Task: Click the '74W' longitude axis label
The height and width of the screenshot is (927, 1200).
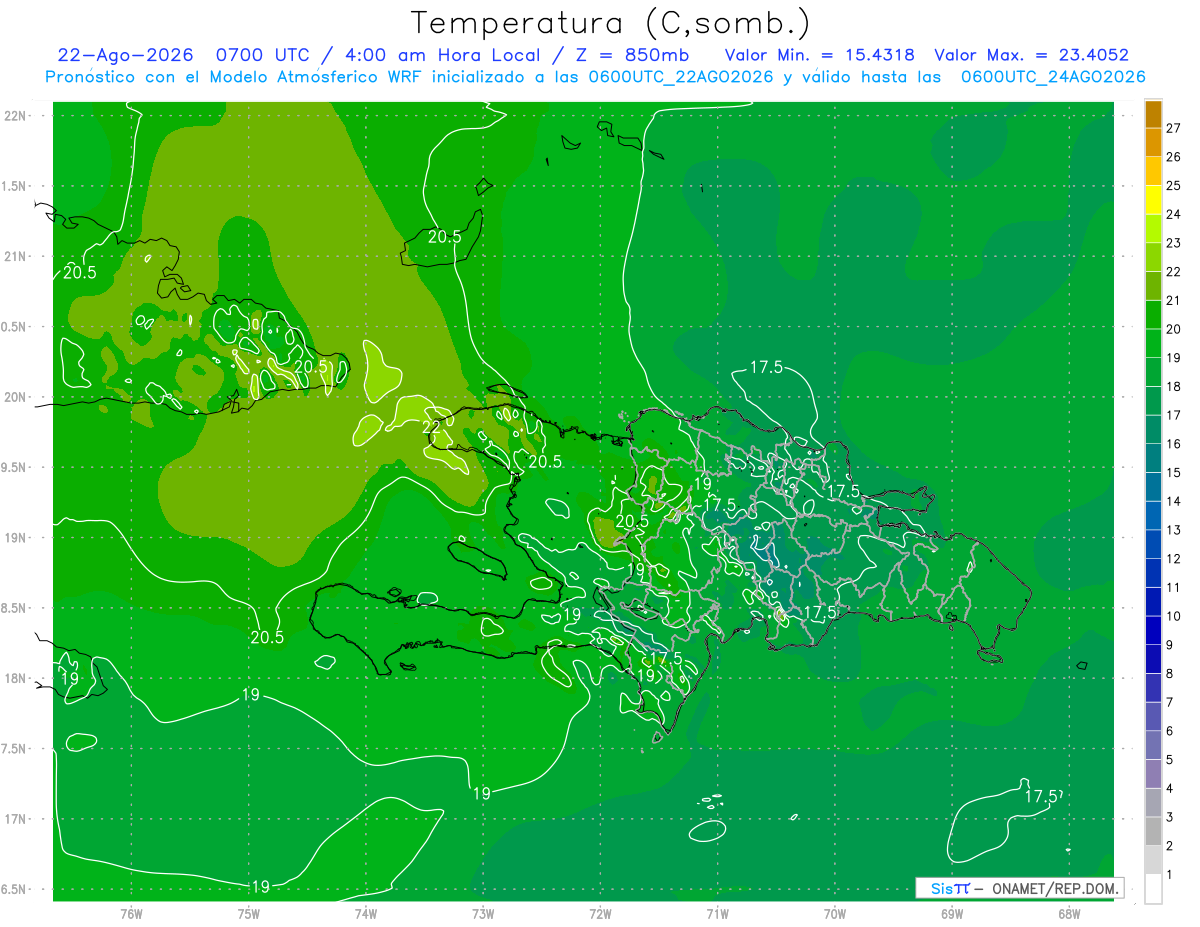Action: (365, 913)
